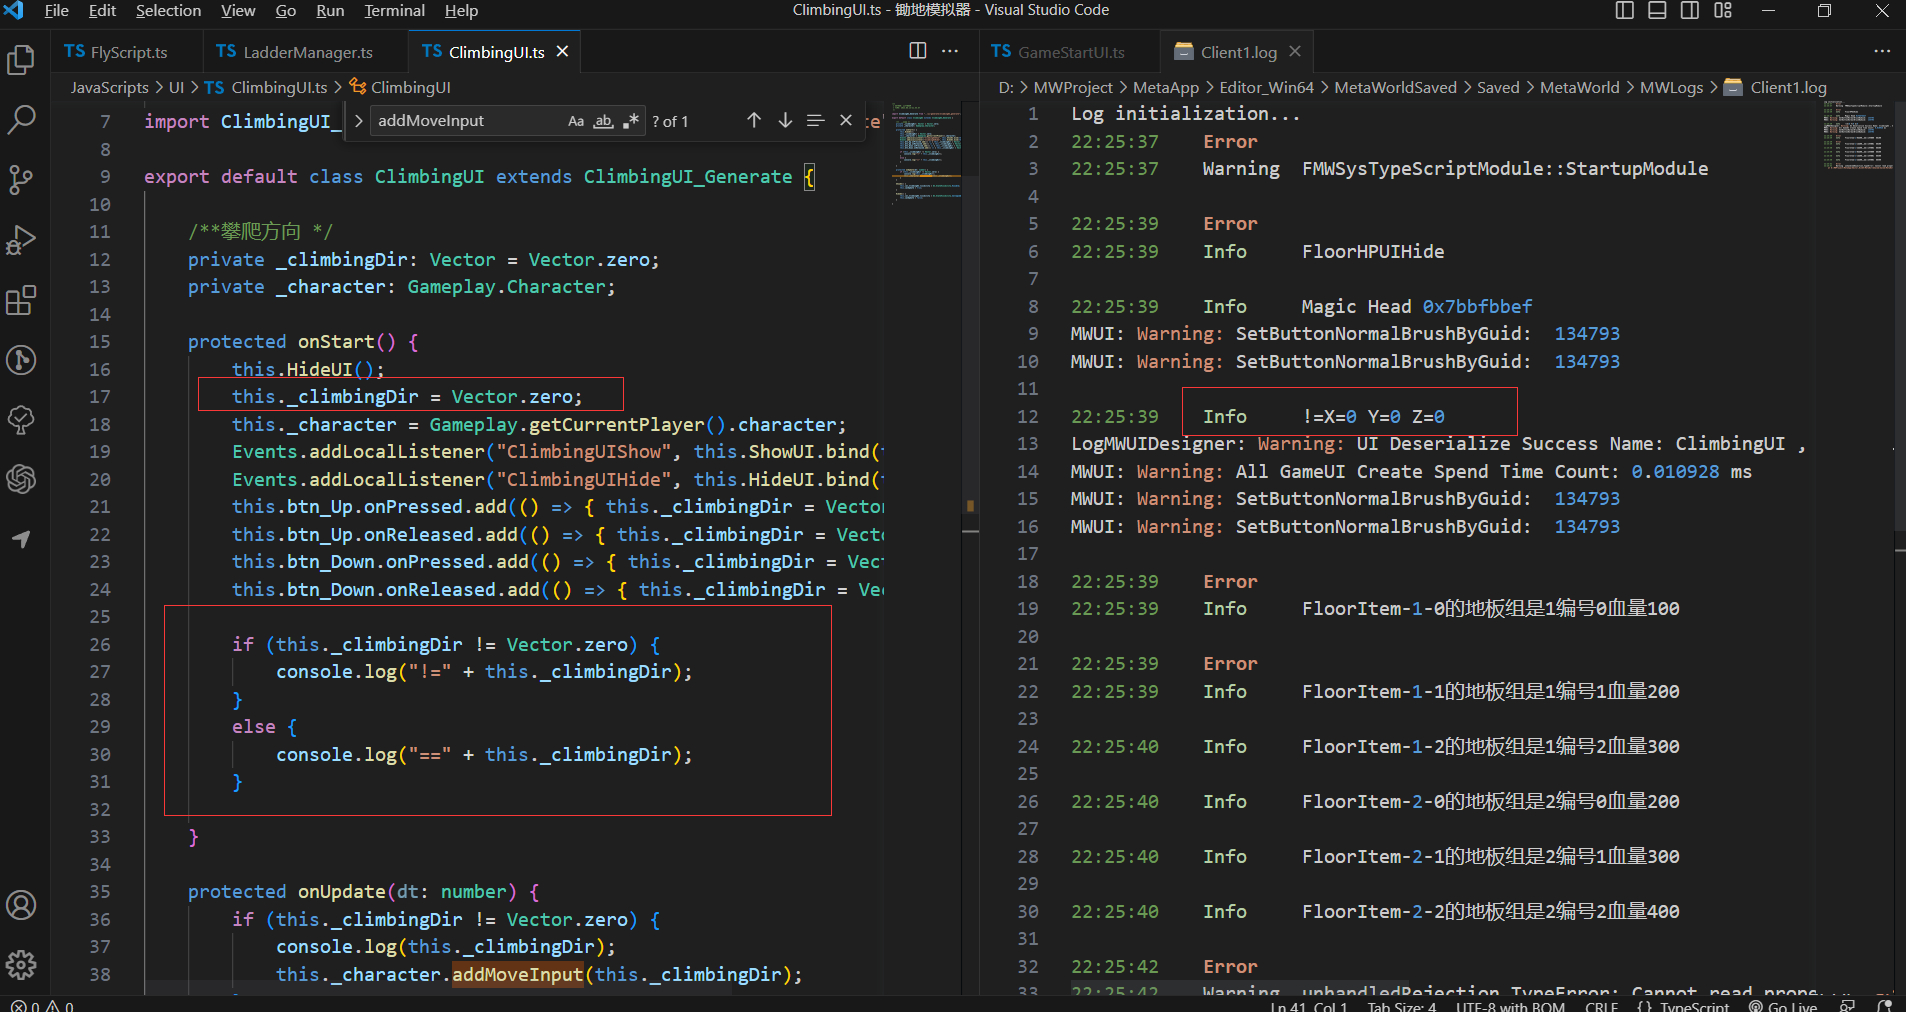Open the Explorer view in activity bar
This screenshot has height=1012, width=1906.
(21, 60)
